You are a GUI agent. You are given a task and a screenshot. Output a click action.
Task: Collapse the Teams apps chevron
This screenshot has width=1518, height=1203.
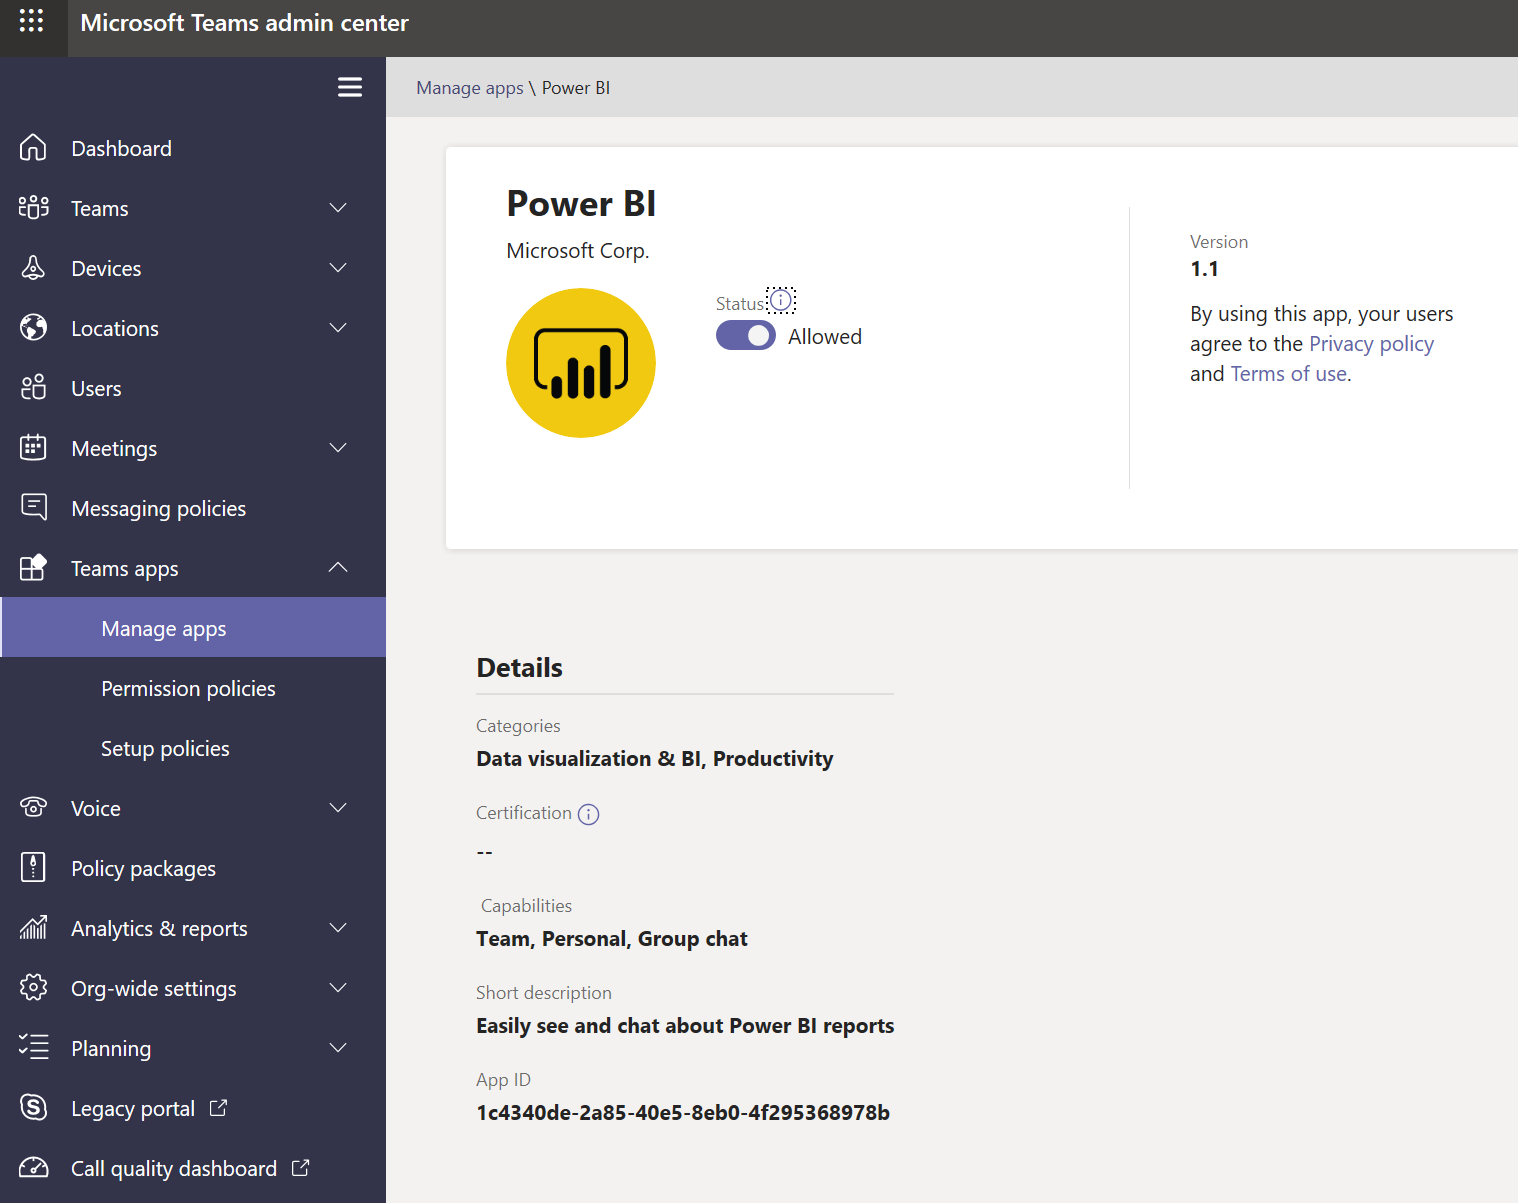coord(338,567)
